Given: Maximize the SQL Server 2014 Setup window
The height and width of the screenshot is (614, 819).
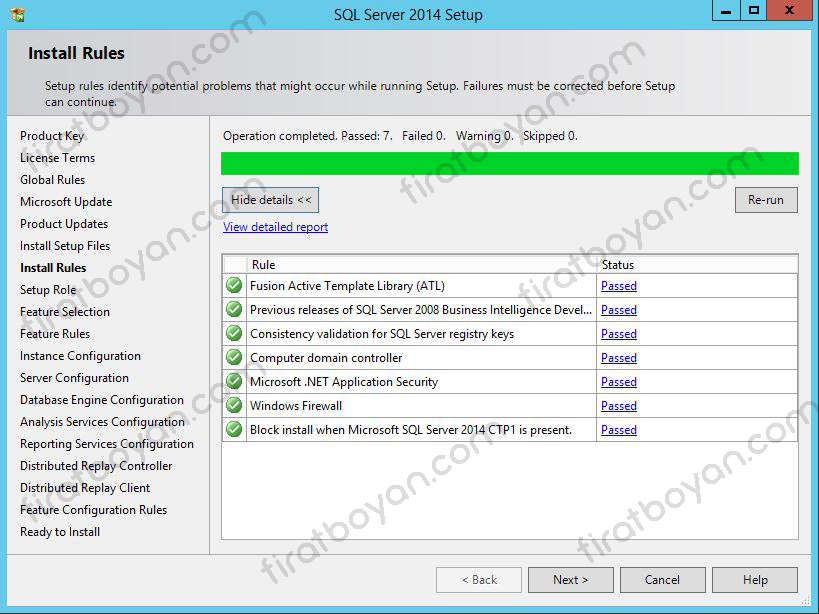Looking at the screenshot, I should click(x=754, y=10).
